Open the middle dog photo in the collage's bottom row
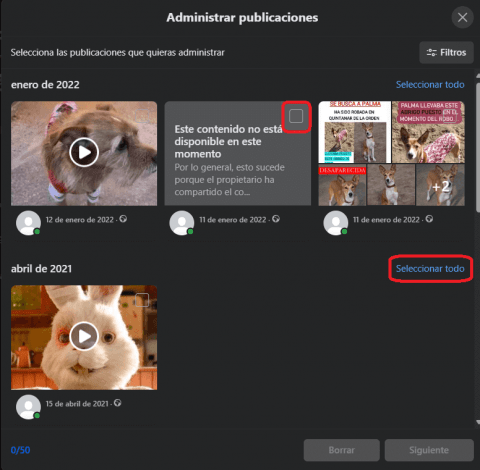Screen dimensions: 480x470 (391, 185)
